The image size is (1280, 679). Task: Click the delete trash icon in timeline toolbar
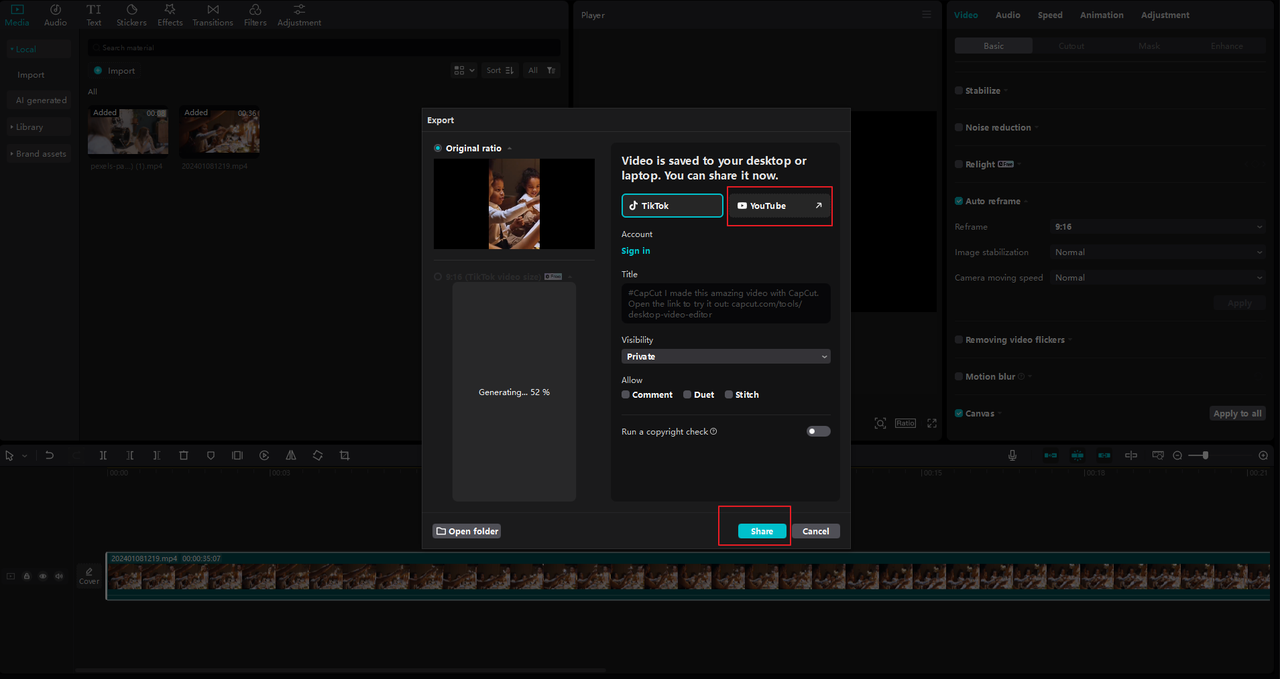(183, 455)
